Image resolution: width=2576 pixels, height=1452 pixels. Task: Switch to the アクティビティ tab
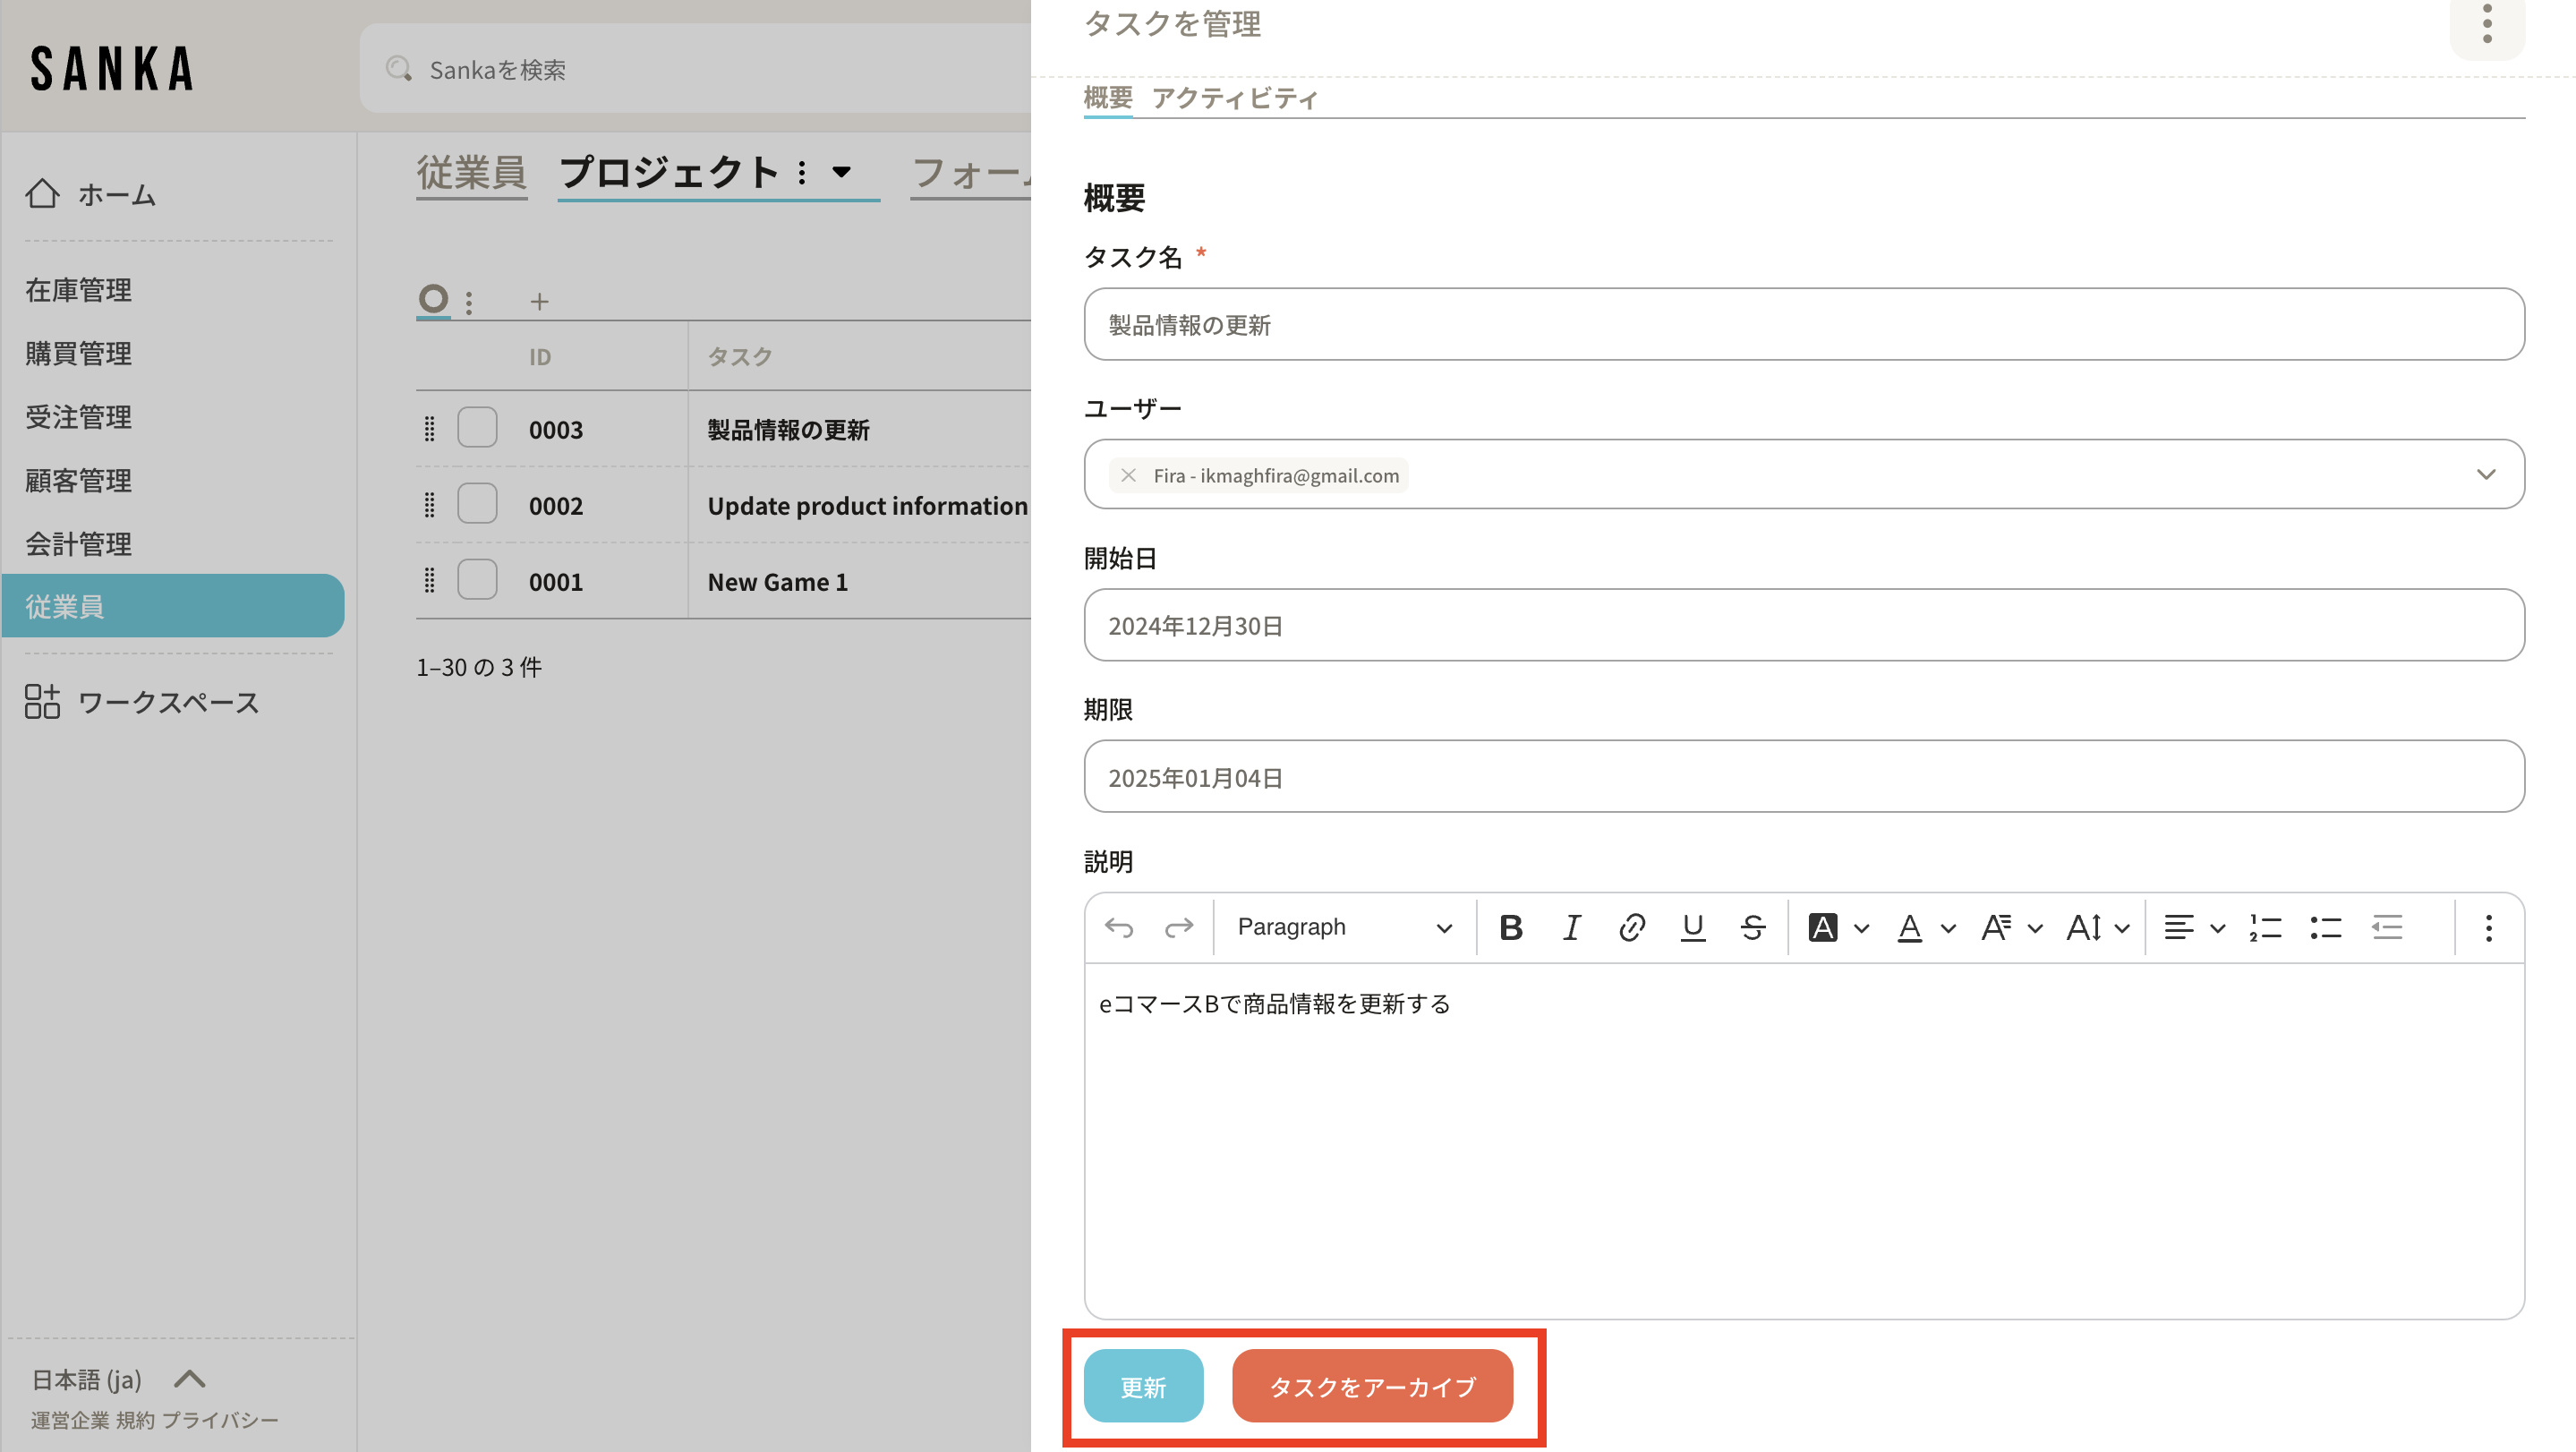pos(1234,98)
